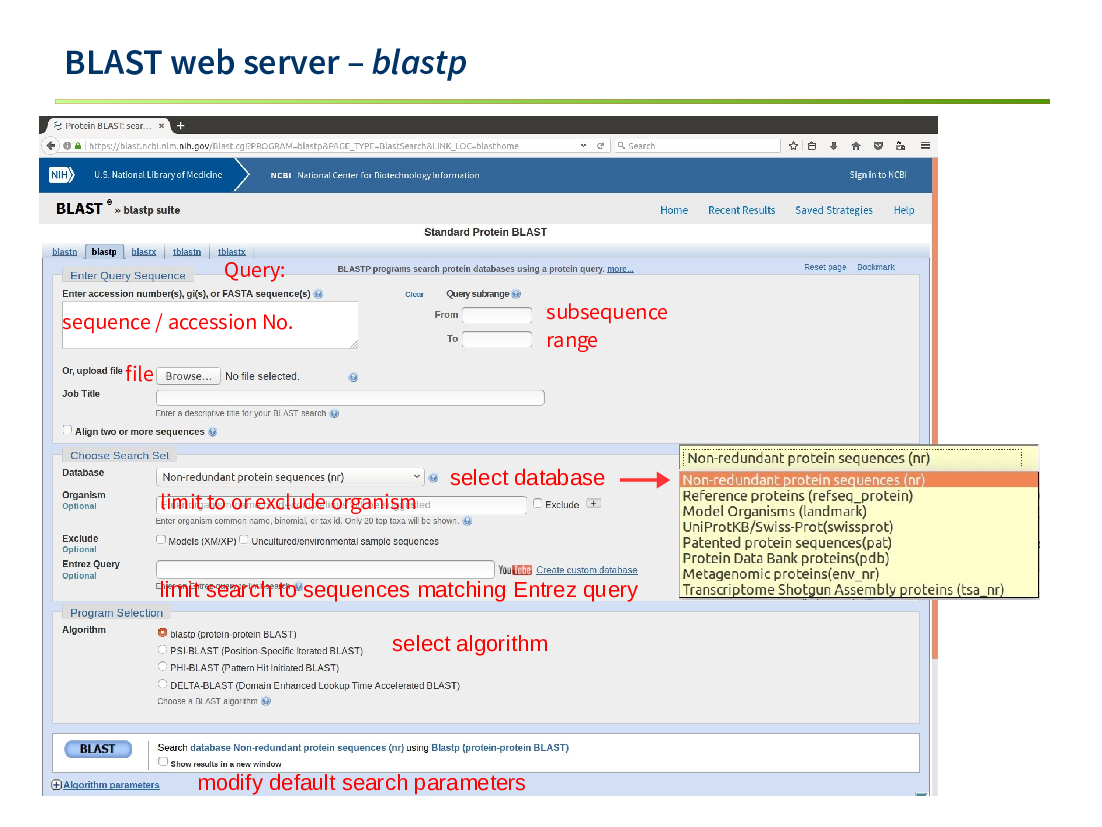Open the Pocket icon in the toolbar
1102x827 pixels.
pos(878,145)
